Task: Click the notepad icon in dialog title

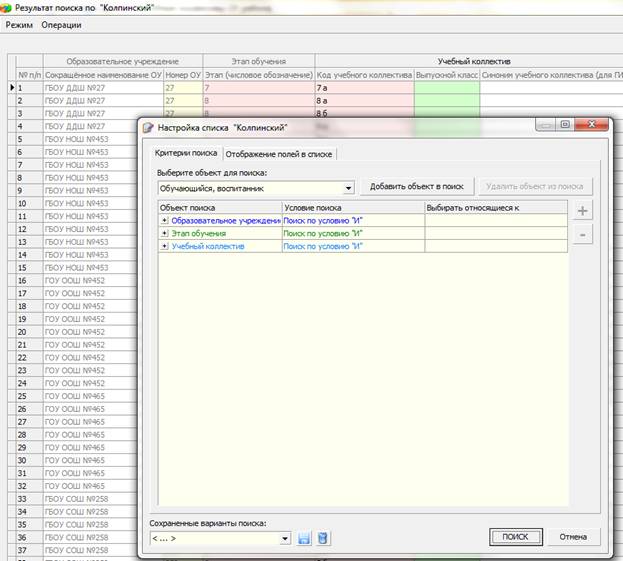Action: pos(148,128)
